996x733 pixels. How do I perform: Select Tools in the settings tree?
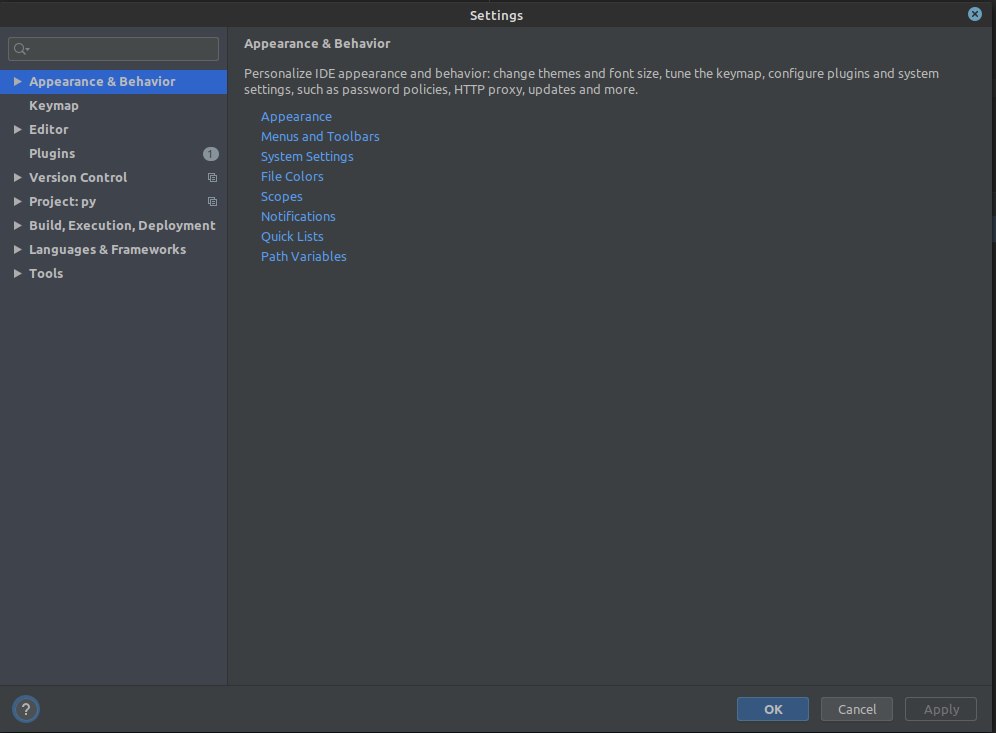click(113, 273)
